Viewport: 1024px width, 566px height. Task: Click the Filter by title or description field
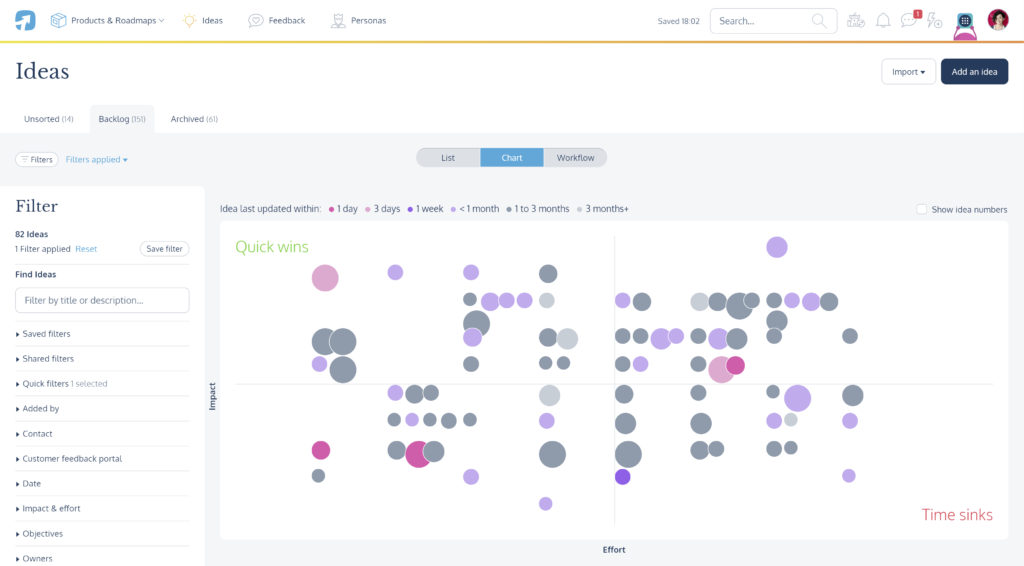[102, 300]
